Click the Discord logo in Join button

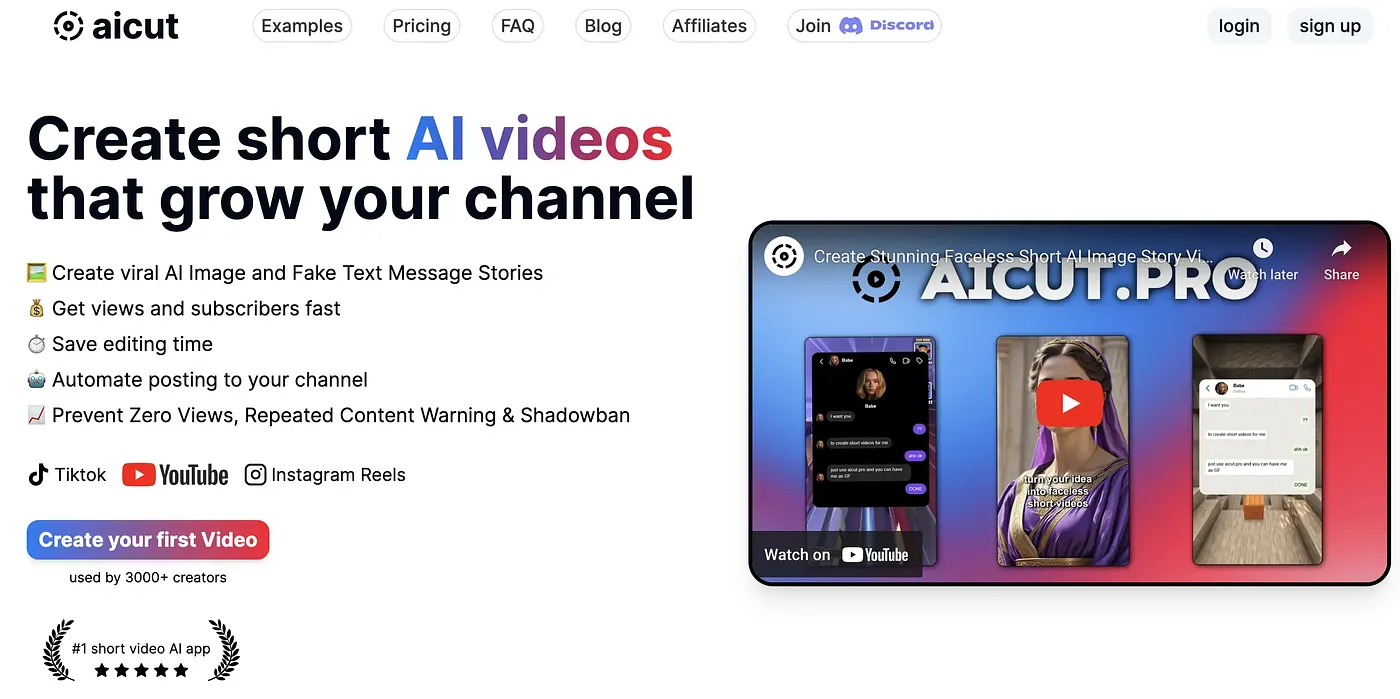point(851,26)
